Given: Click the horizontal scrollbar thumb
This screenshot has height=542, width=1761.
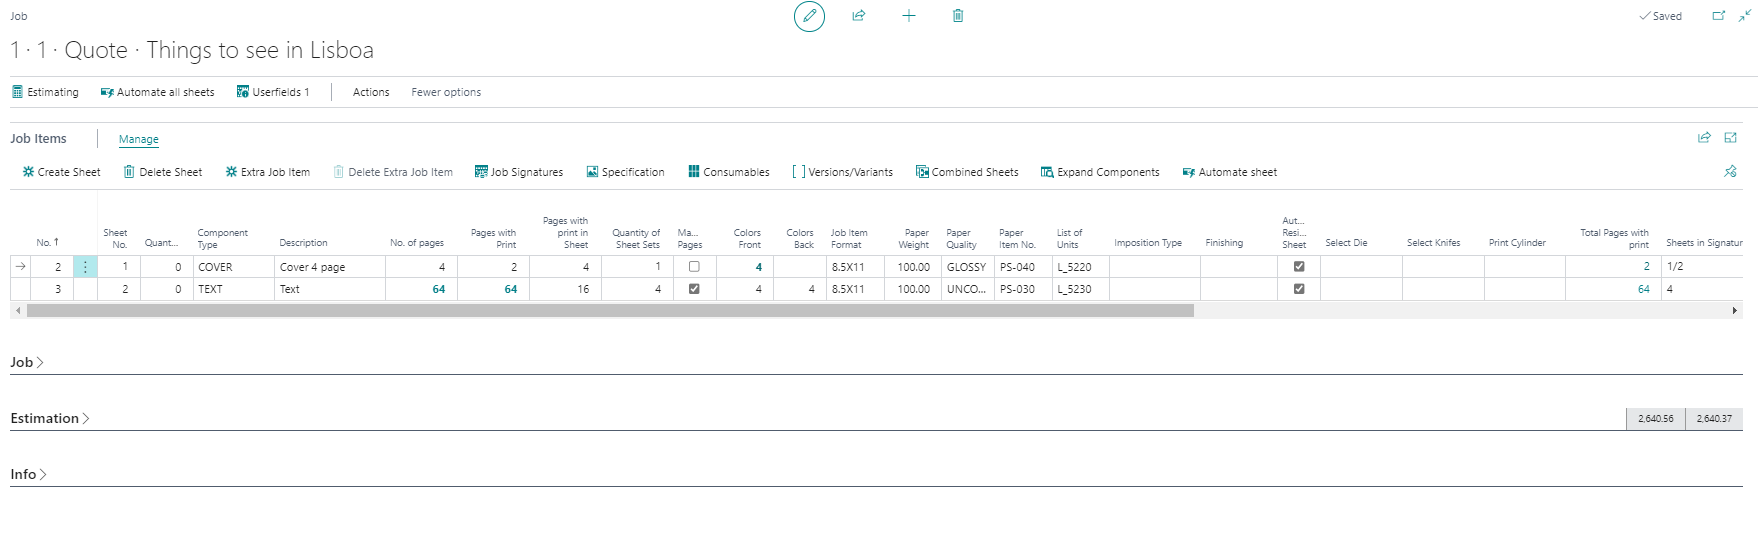Looking at the screenshot, I should tap(610, 311).
